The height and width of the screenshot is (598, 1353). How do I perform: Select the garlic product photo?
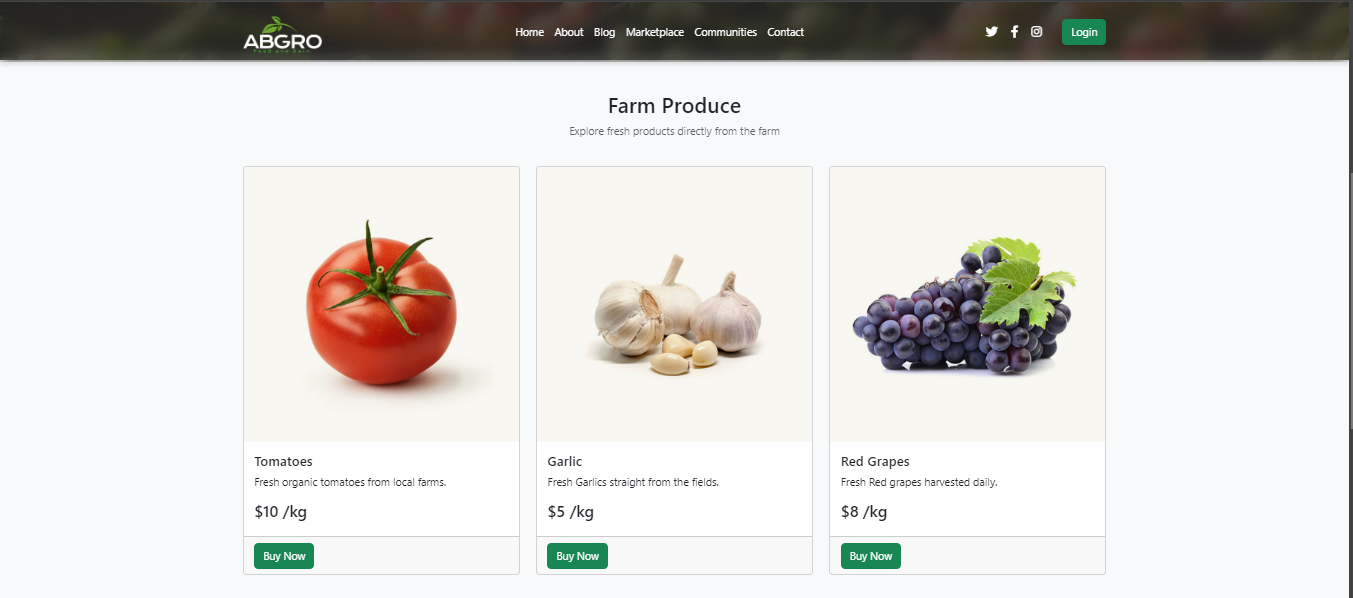[674, 304]
